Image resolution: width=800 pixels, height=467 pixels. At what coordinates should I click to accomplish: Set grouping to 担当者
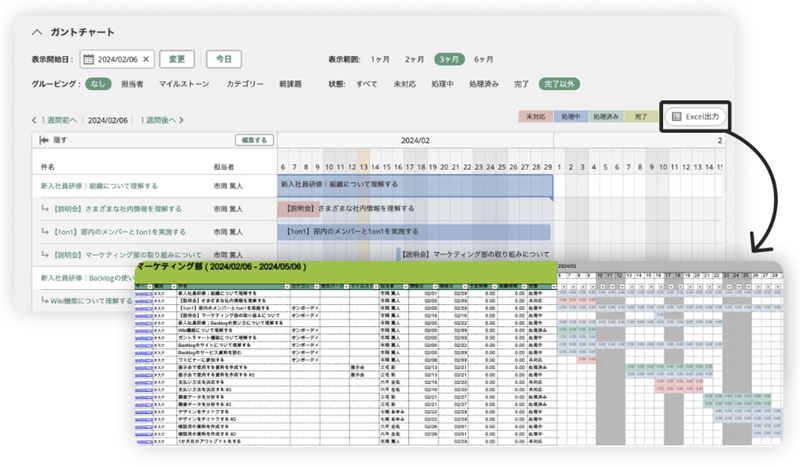pyautogui.click(x=132, y=85)
